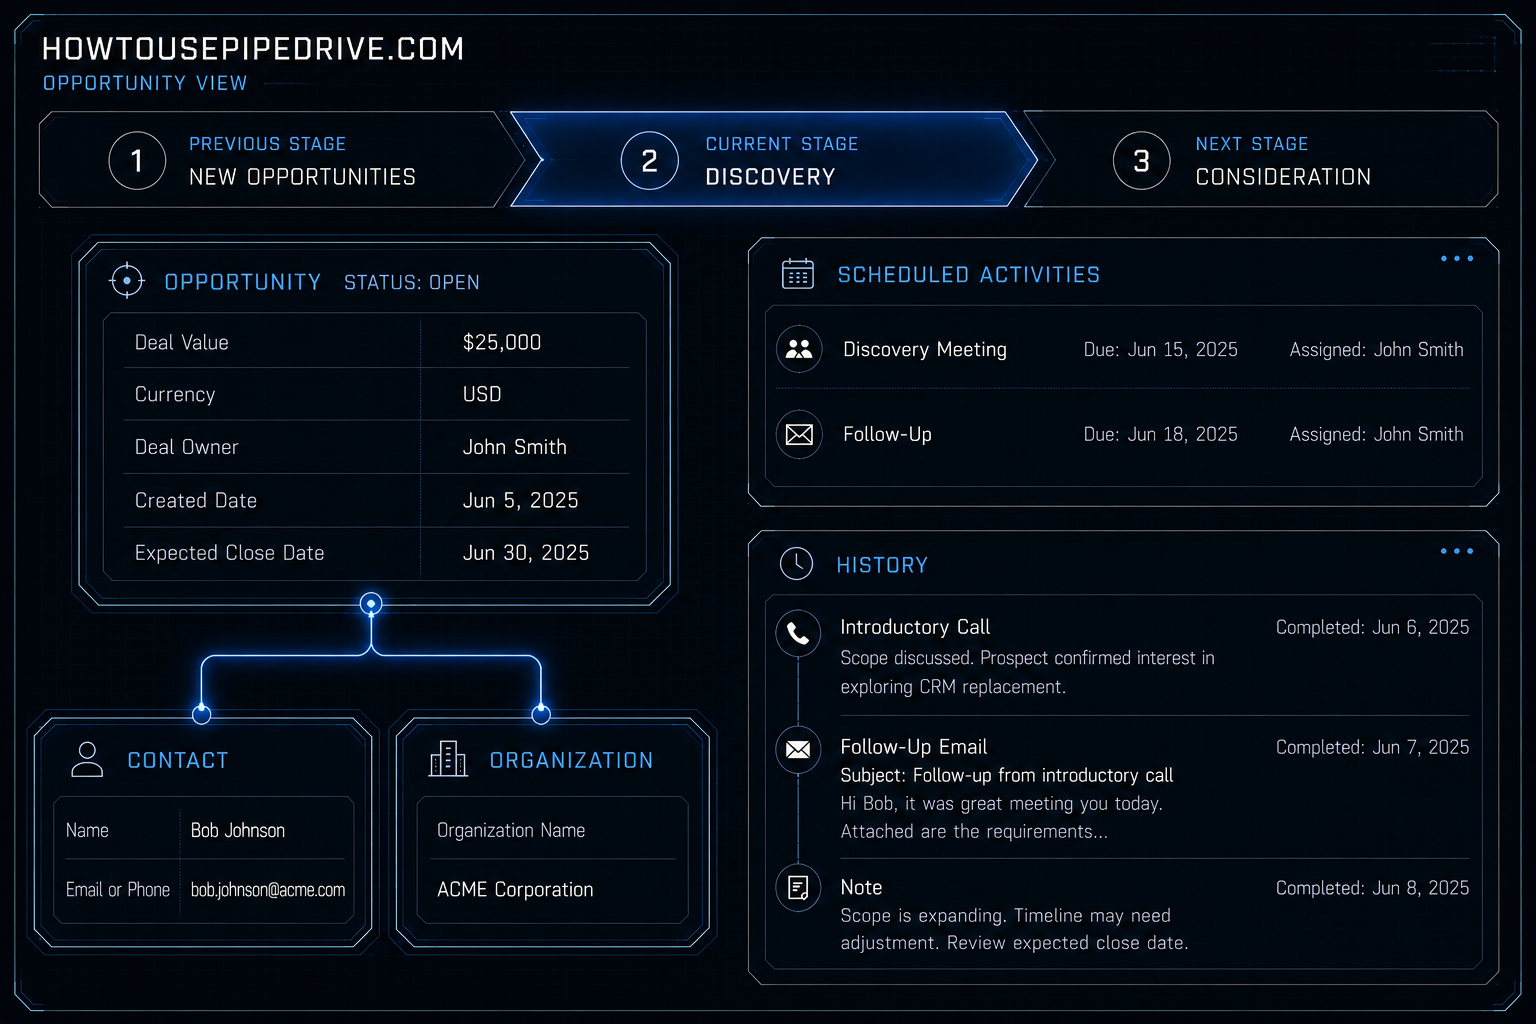Click the Discovery Meeting people icon
Image resolution: width=1536 pixels, height=1024 pixels.
(x=799, y=349)
